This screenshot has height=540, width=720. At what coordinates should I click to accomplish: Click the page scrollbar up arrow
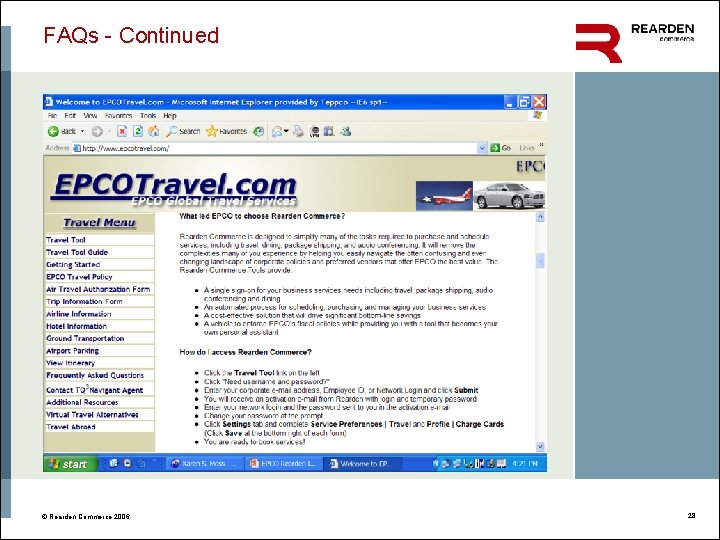click(540, 217)
